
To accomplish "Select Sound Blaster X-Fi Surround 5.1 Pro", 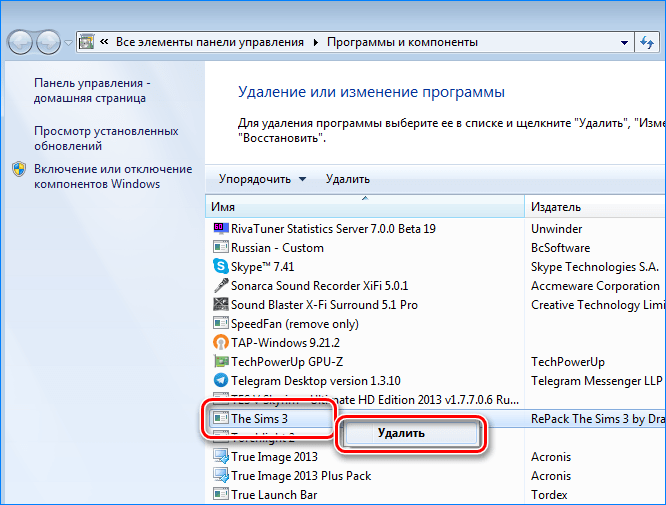I will tap(324, 305).
